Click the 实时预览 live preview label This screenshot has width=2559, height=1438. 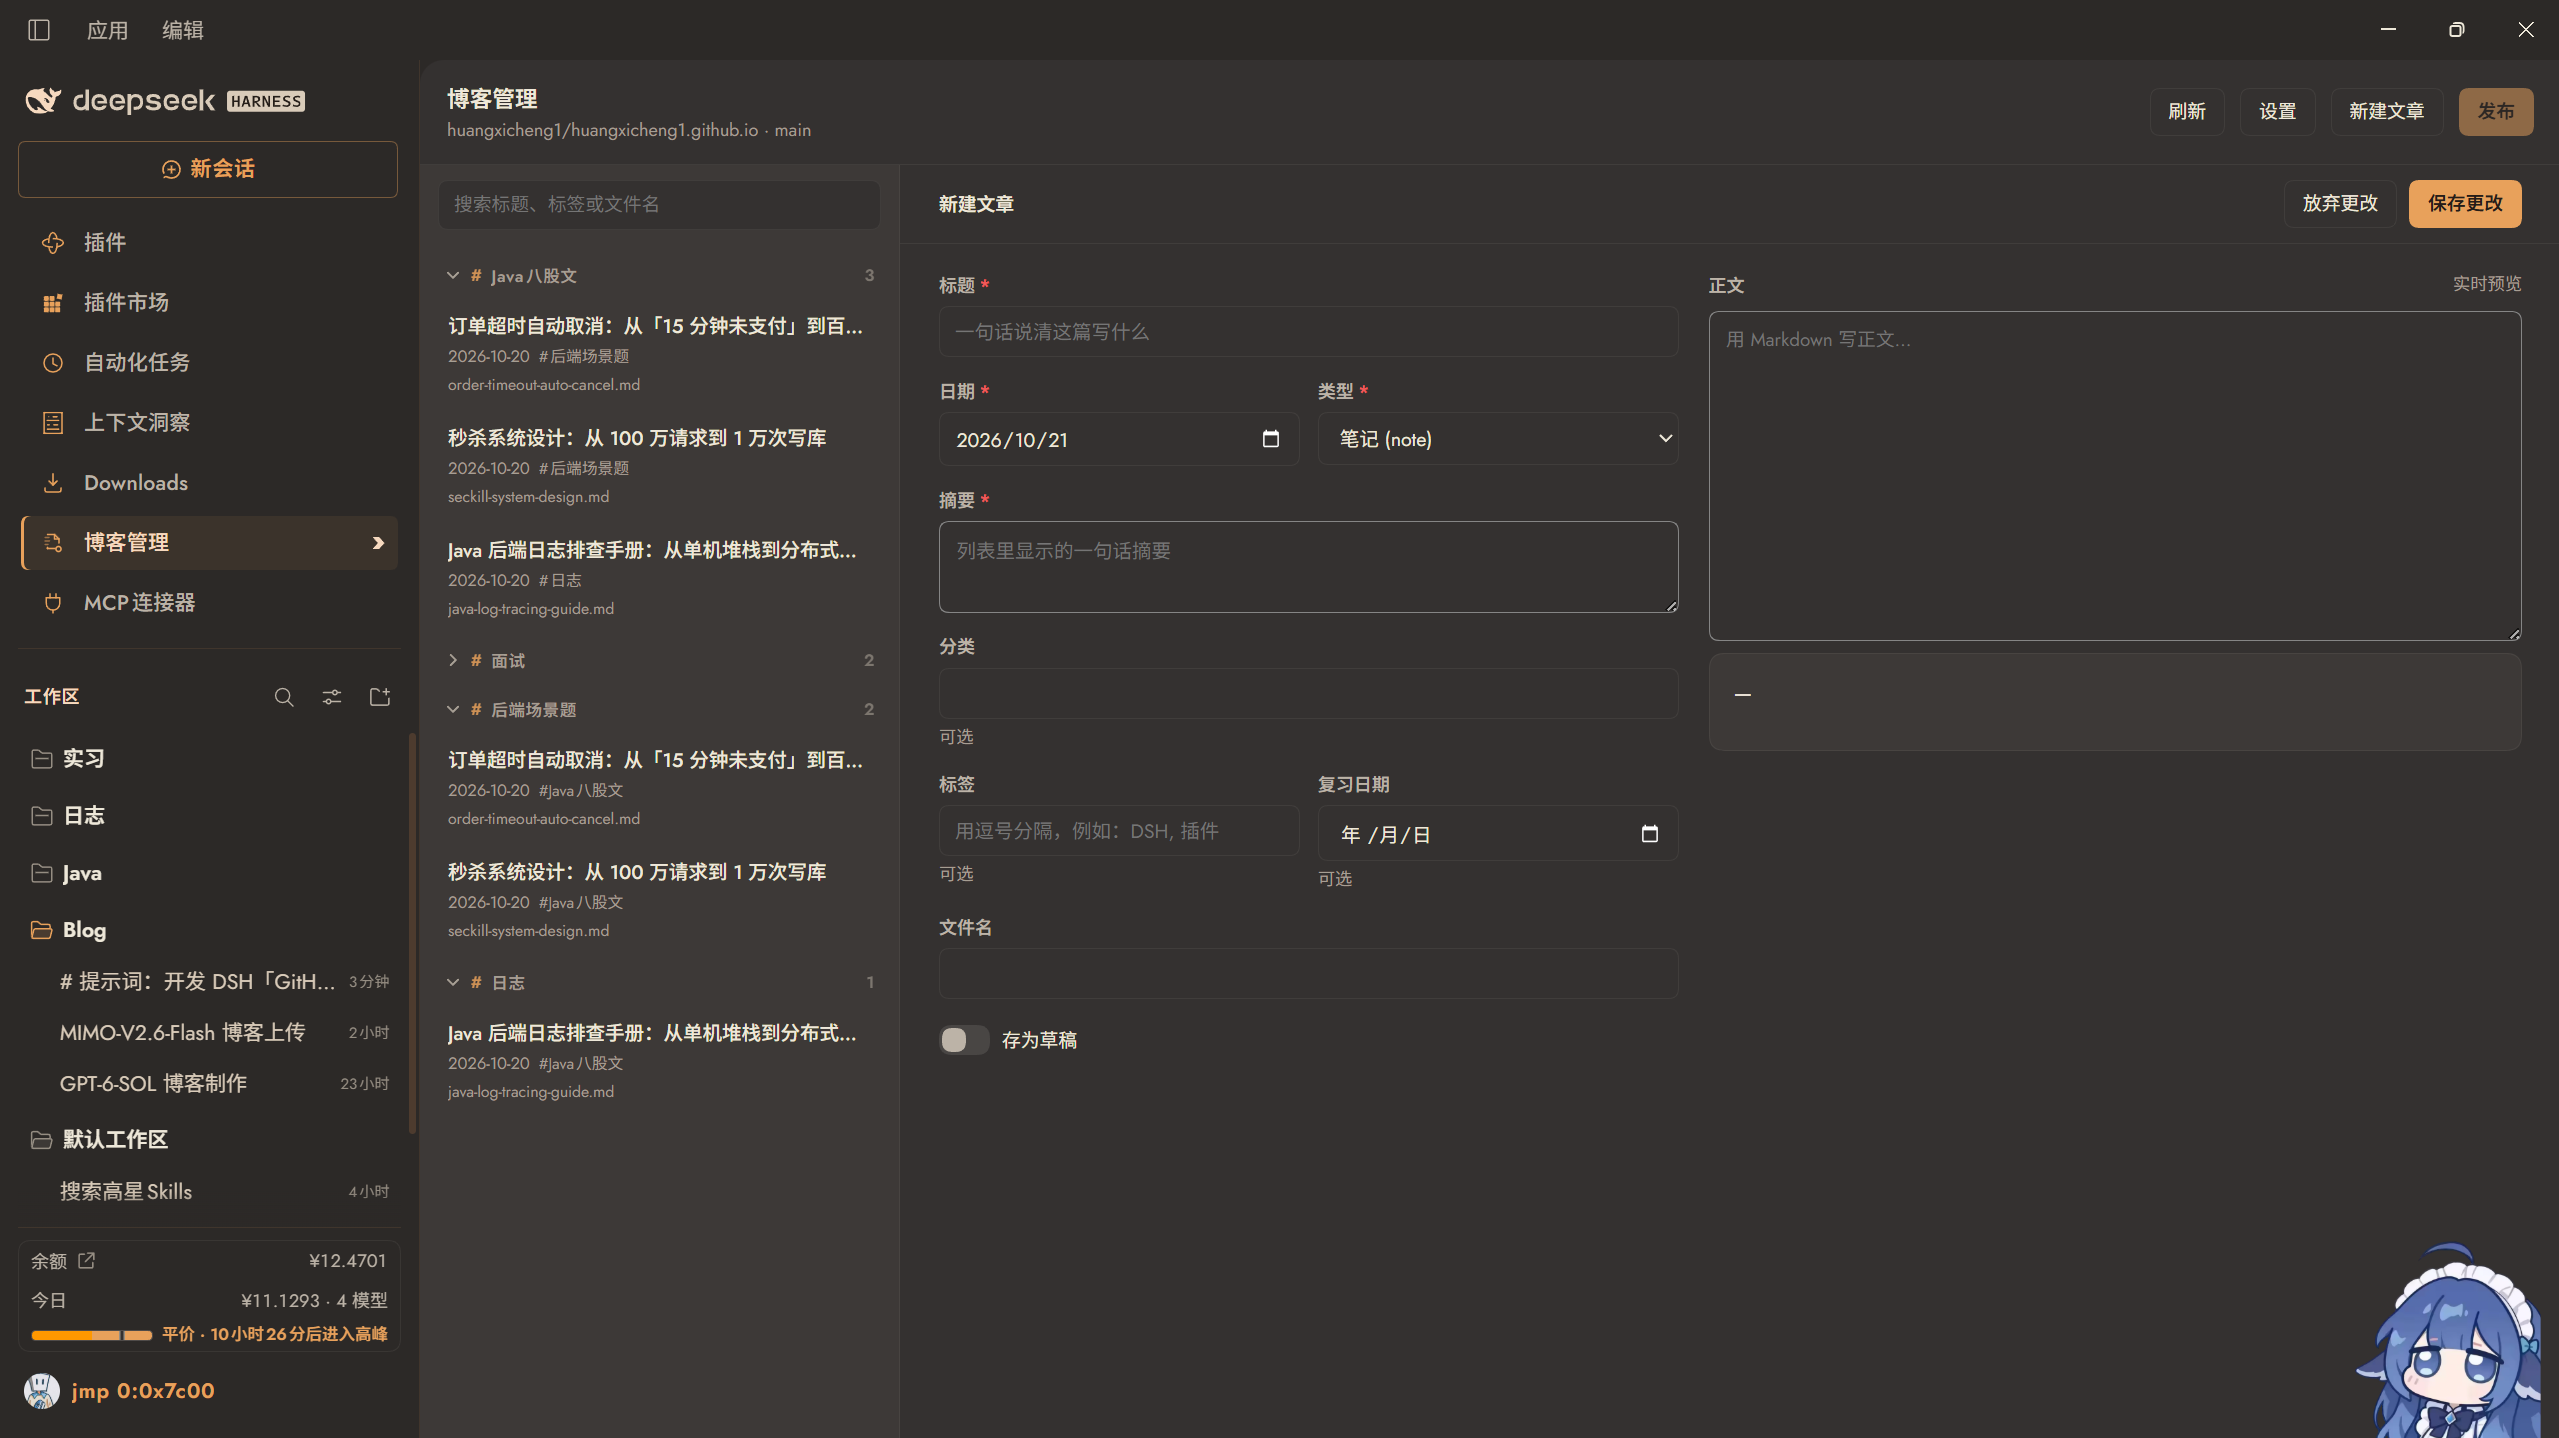[2487, 284]
